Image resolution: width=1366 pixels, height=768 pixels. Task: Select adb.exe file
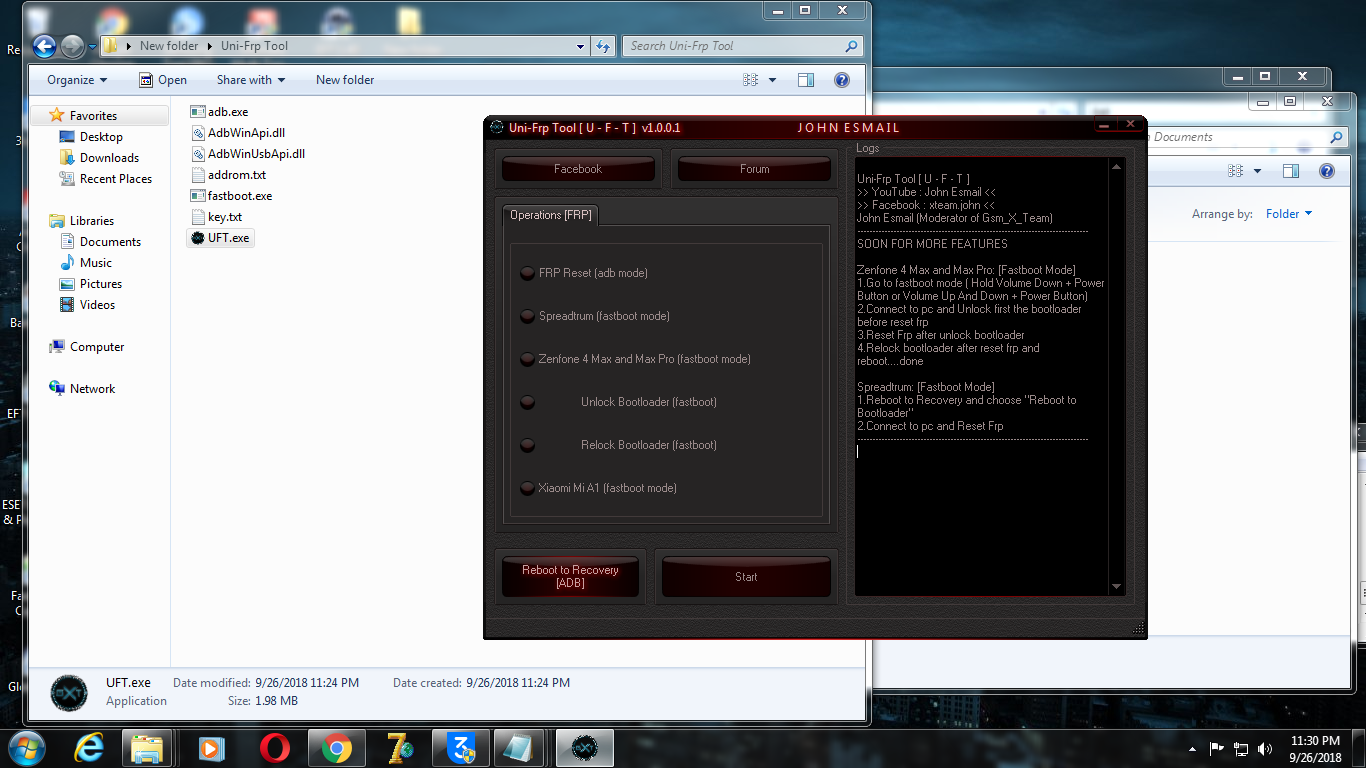coord(220,112)
